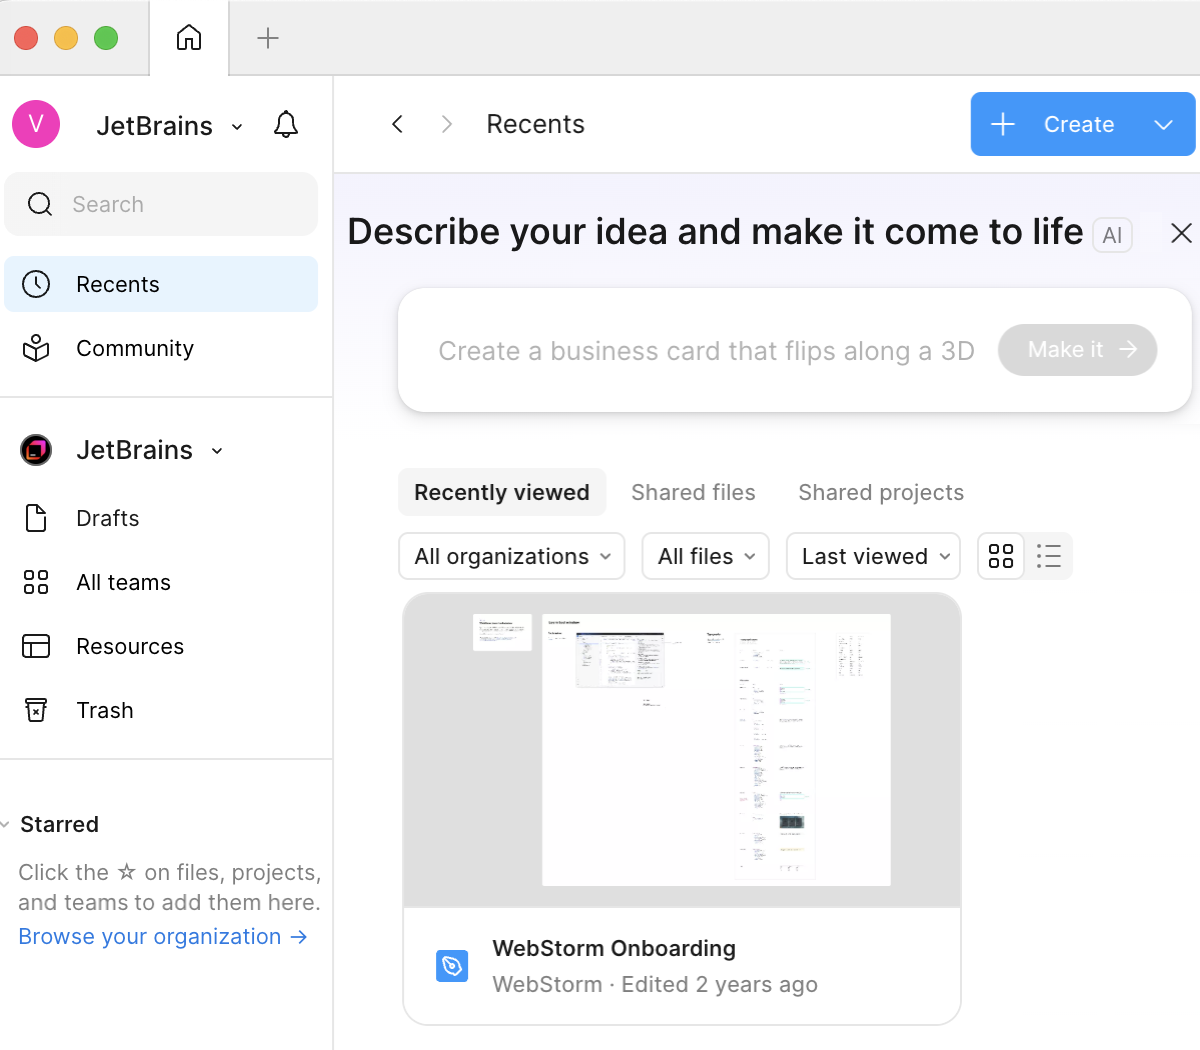Click the WebStorm Onboarding file title
Viewport: 1200px width, 1050px height.
614,948
